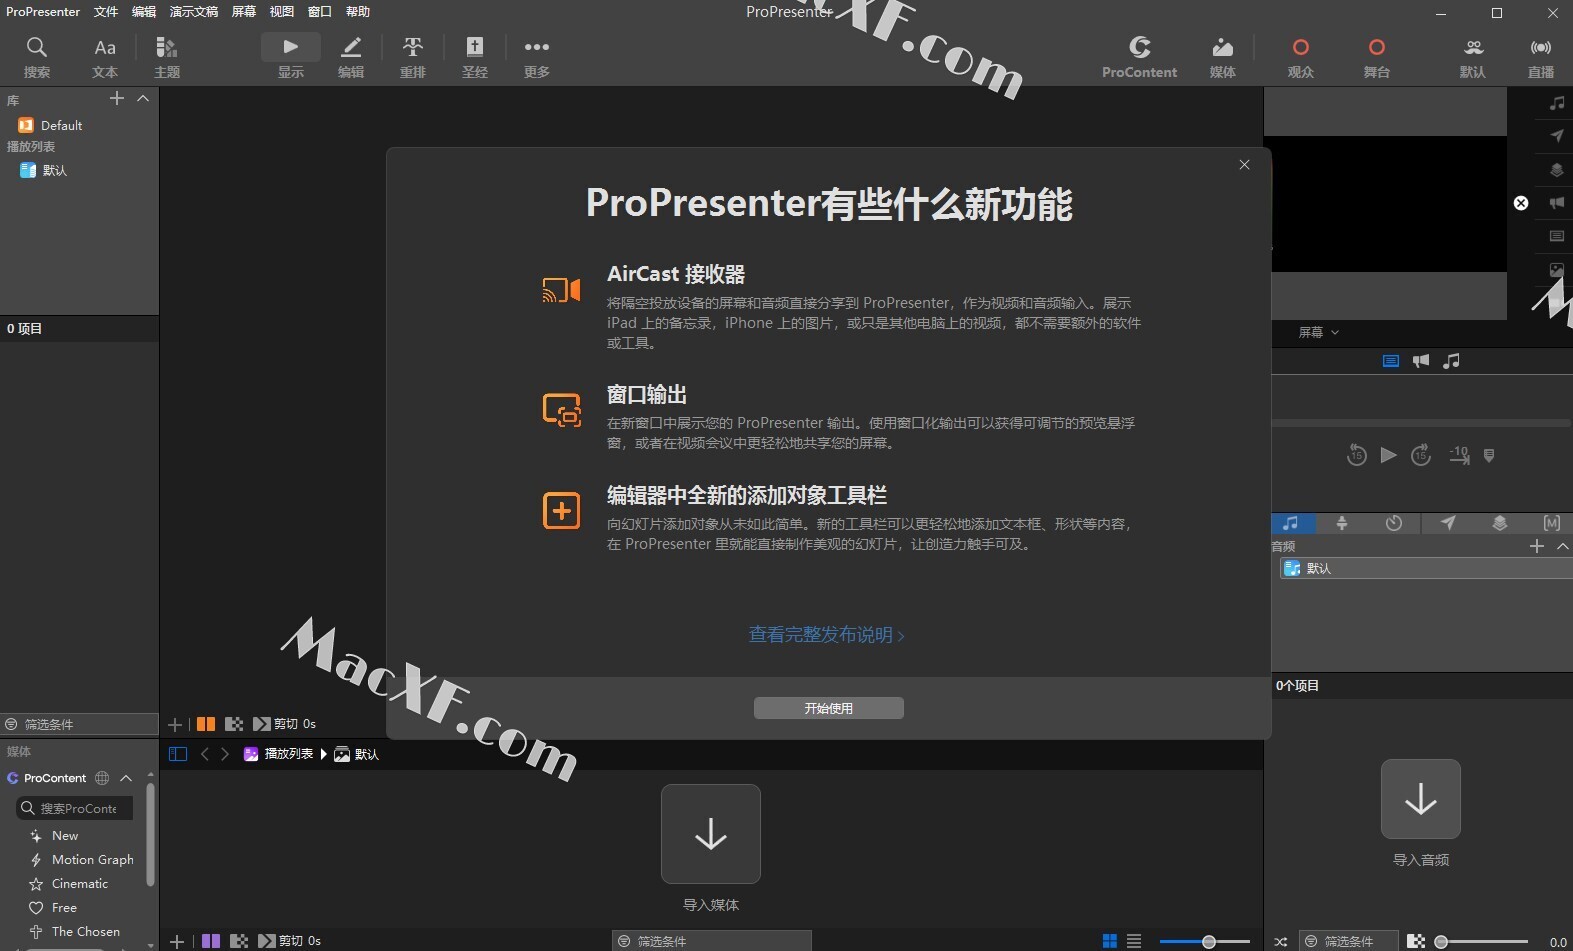1573x951 pixels.
Task: Toggle the 舞台 stage output
Action: click(x=1377, y=57)
